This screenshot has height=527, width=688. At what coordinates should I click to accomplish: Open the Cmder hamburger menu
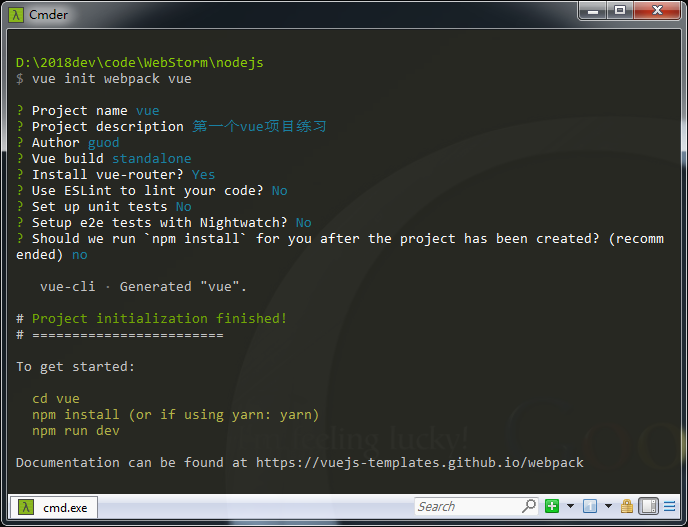[x=670, y=506]
